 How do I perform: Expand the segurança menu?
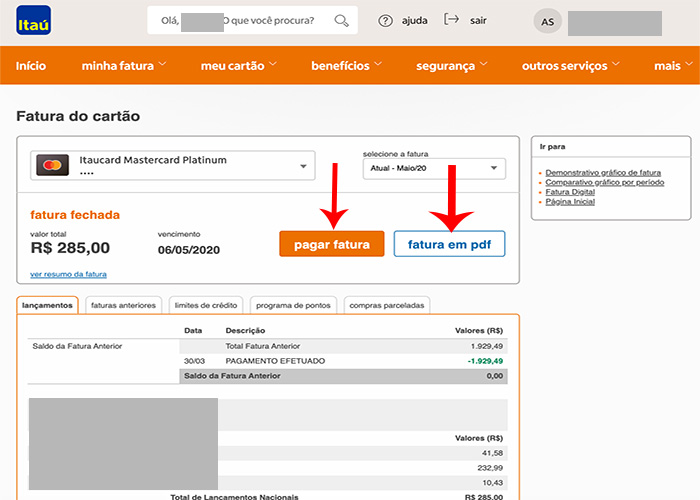coord(451,66)
